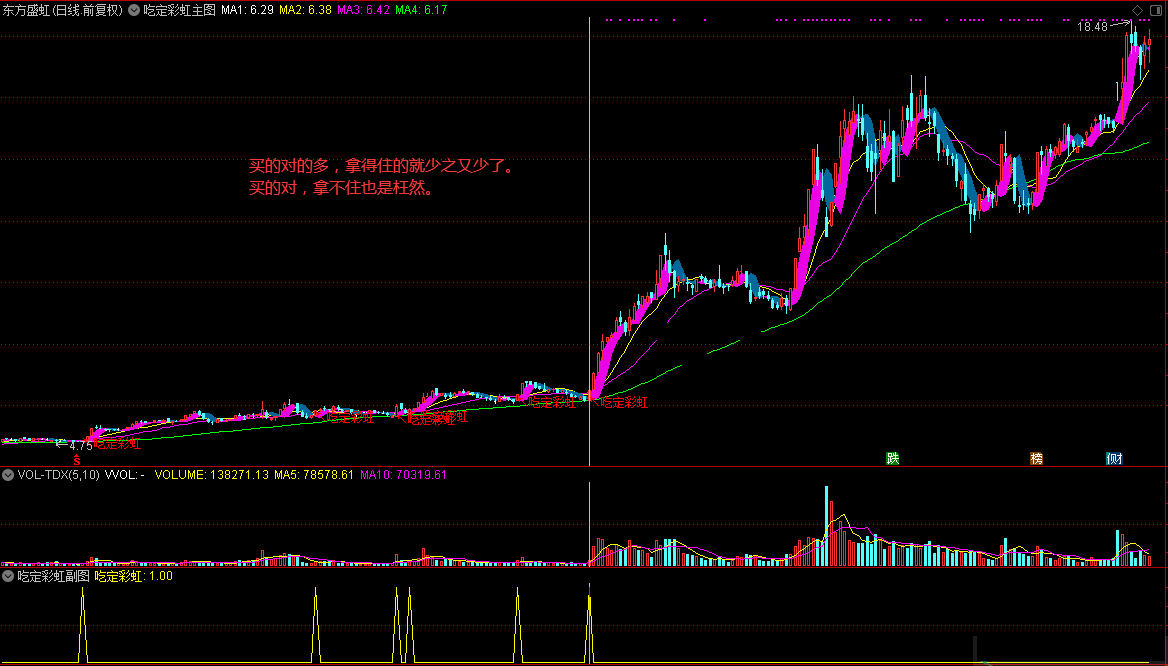Click the panel layout icon at top-right
This screenshot has width=1168, height=666.
pos(1154,10)
